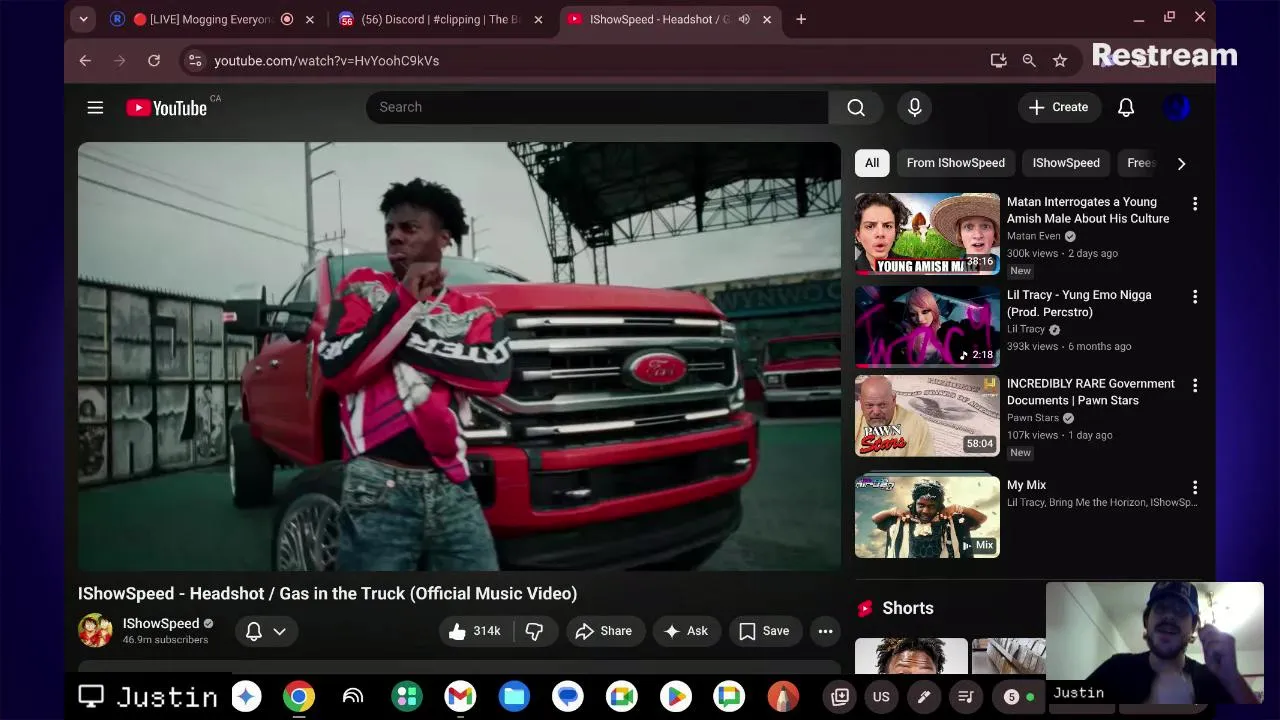
Task: Select From IShowSpeed filter chip
Action: (x=955, y=163)
